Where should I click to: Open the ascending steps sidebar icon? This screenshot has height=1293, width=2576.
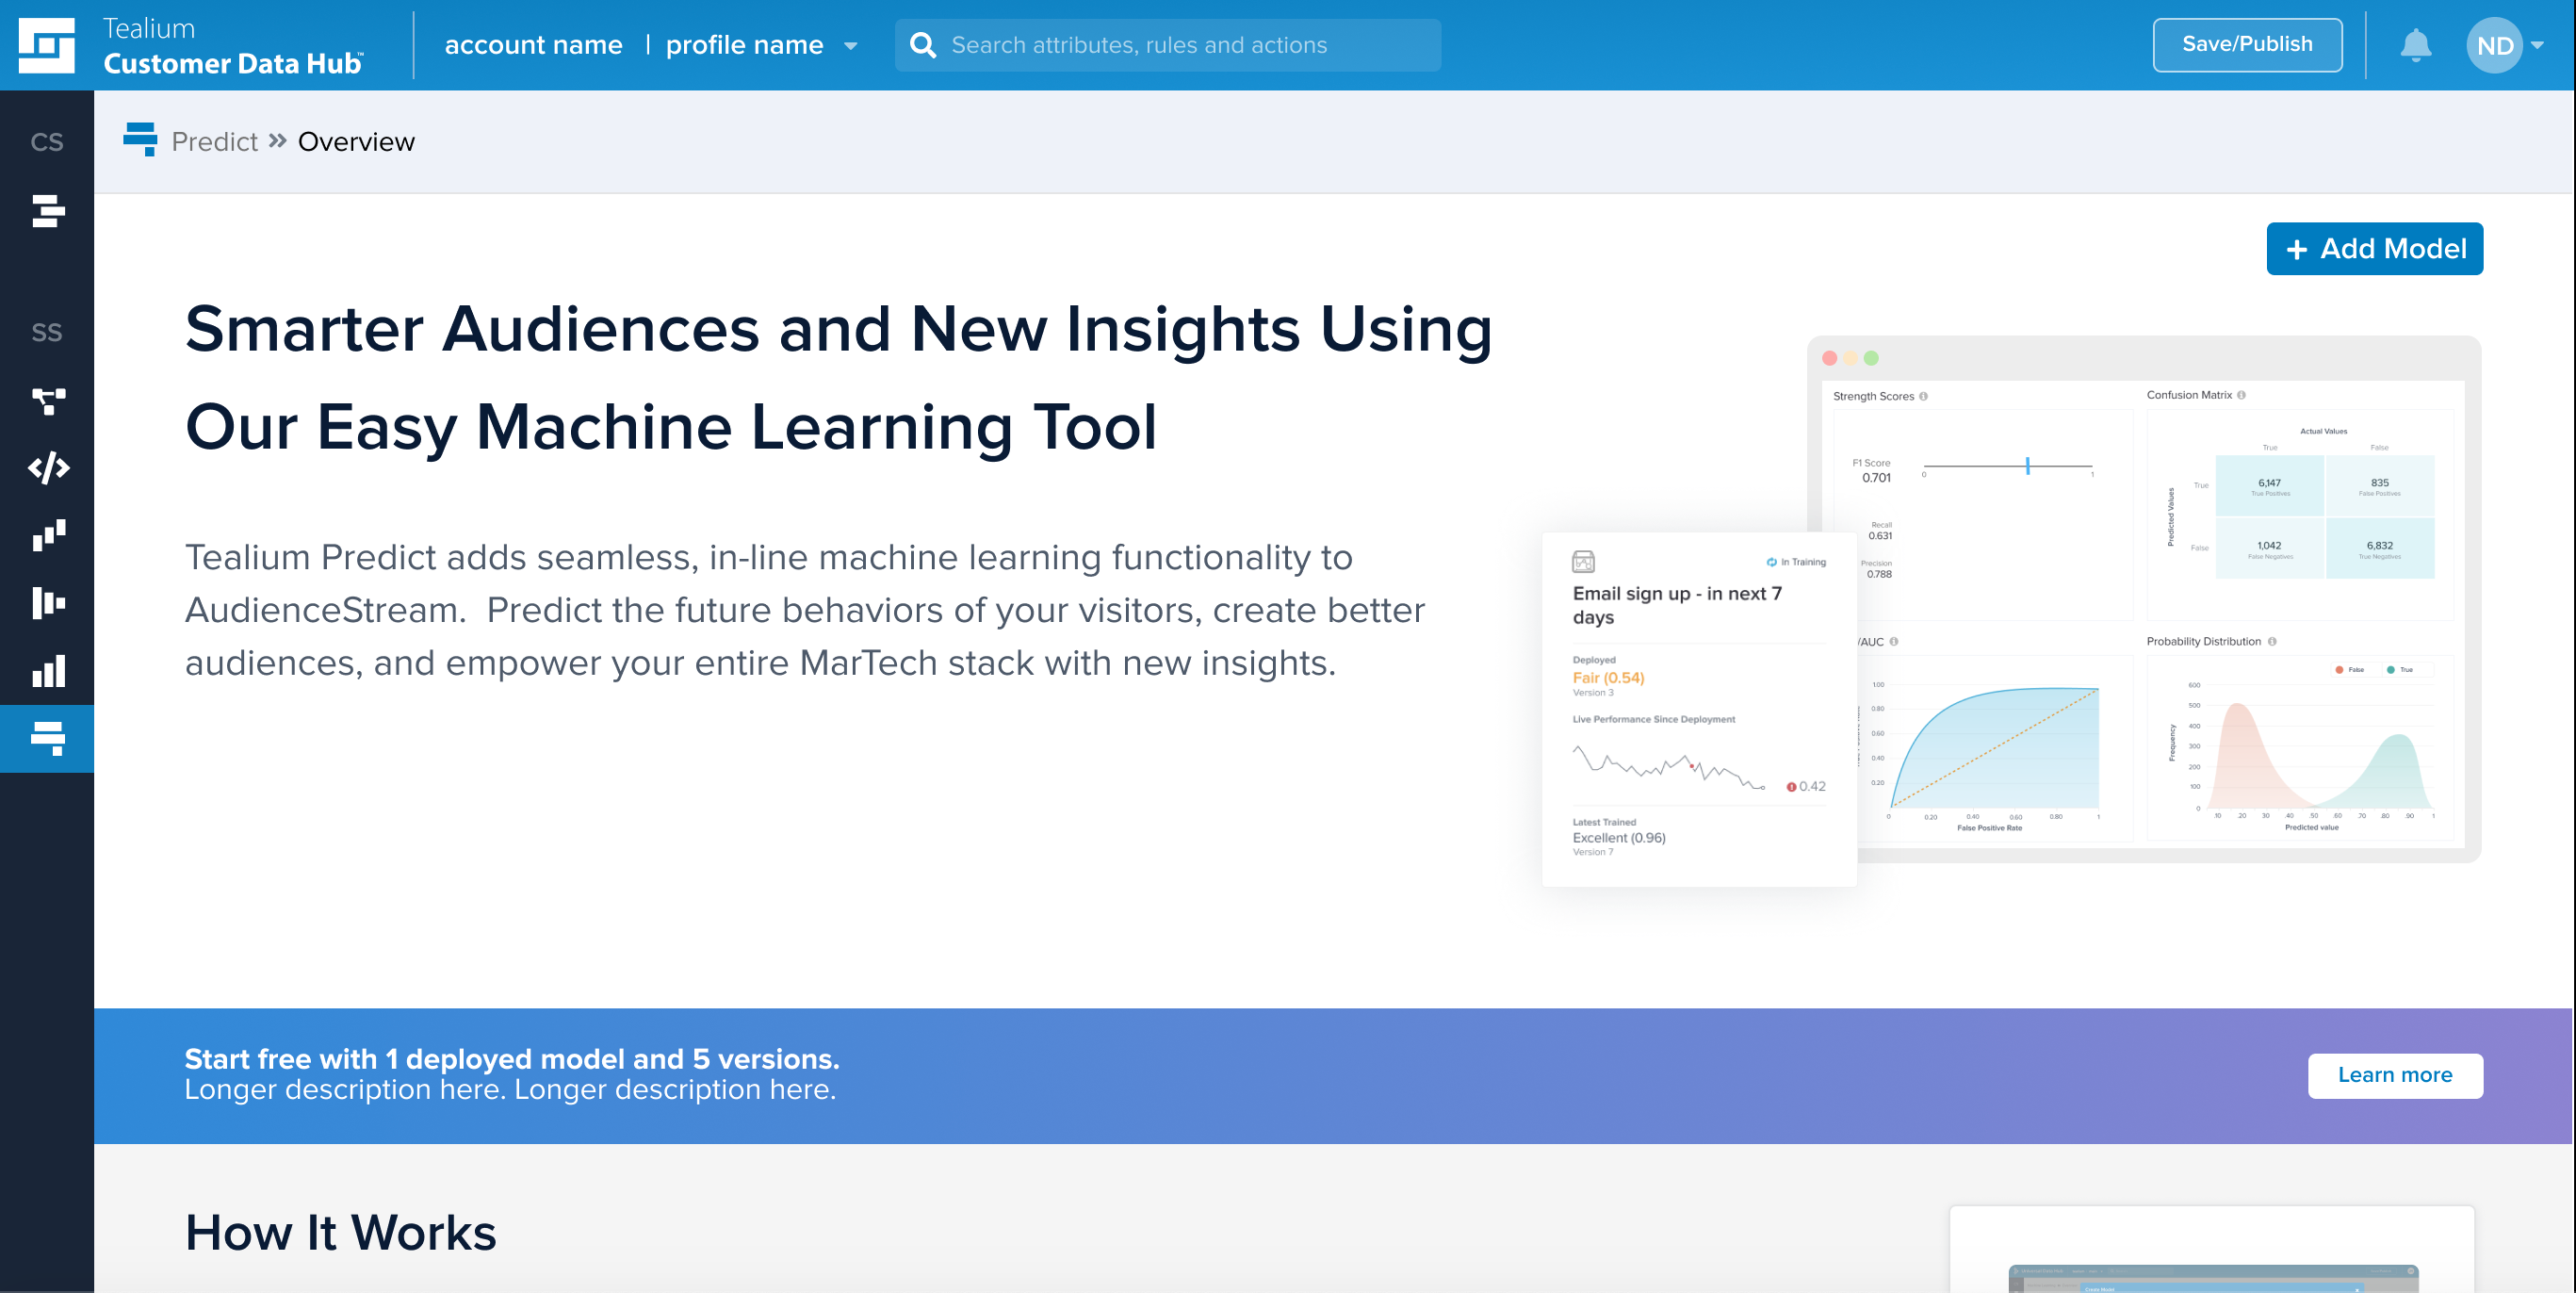click(48, 535)
